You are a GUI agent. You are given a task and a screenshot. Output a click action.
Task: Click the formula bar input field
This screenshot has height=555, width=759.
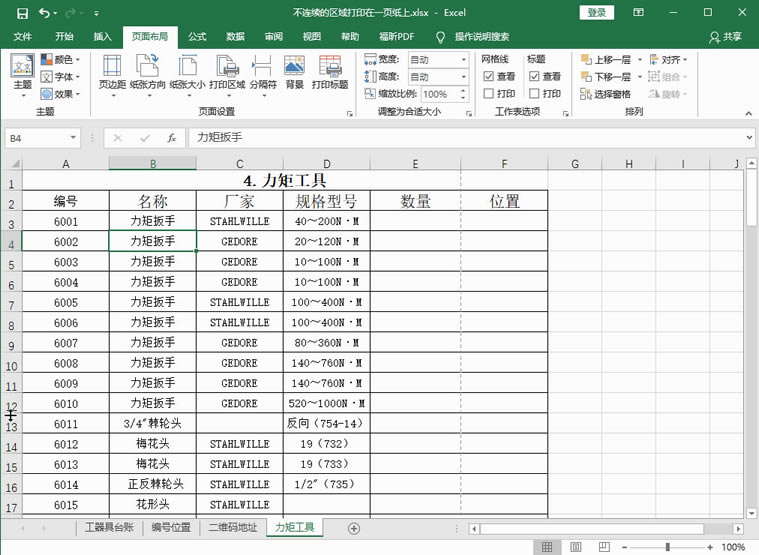point(465,138)
